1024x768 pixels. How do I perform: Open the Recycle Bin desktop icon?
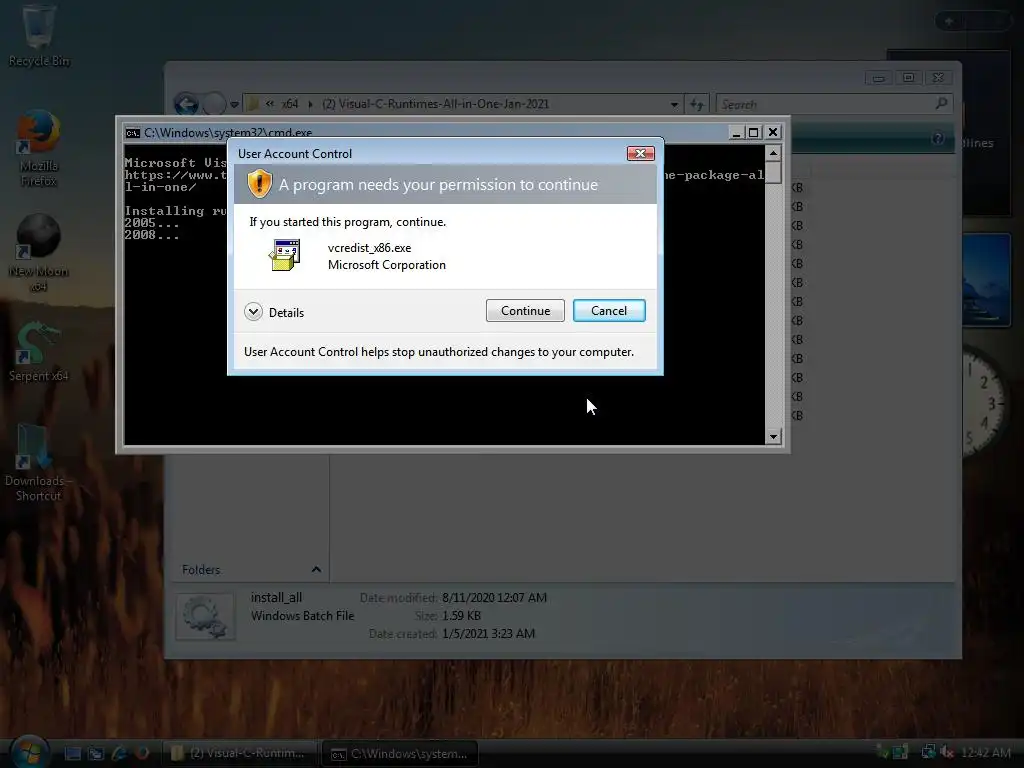(x=39, y=35)
